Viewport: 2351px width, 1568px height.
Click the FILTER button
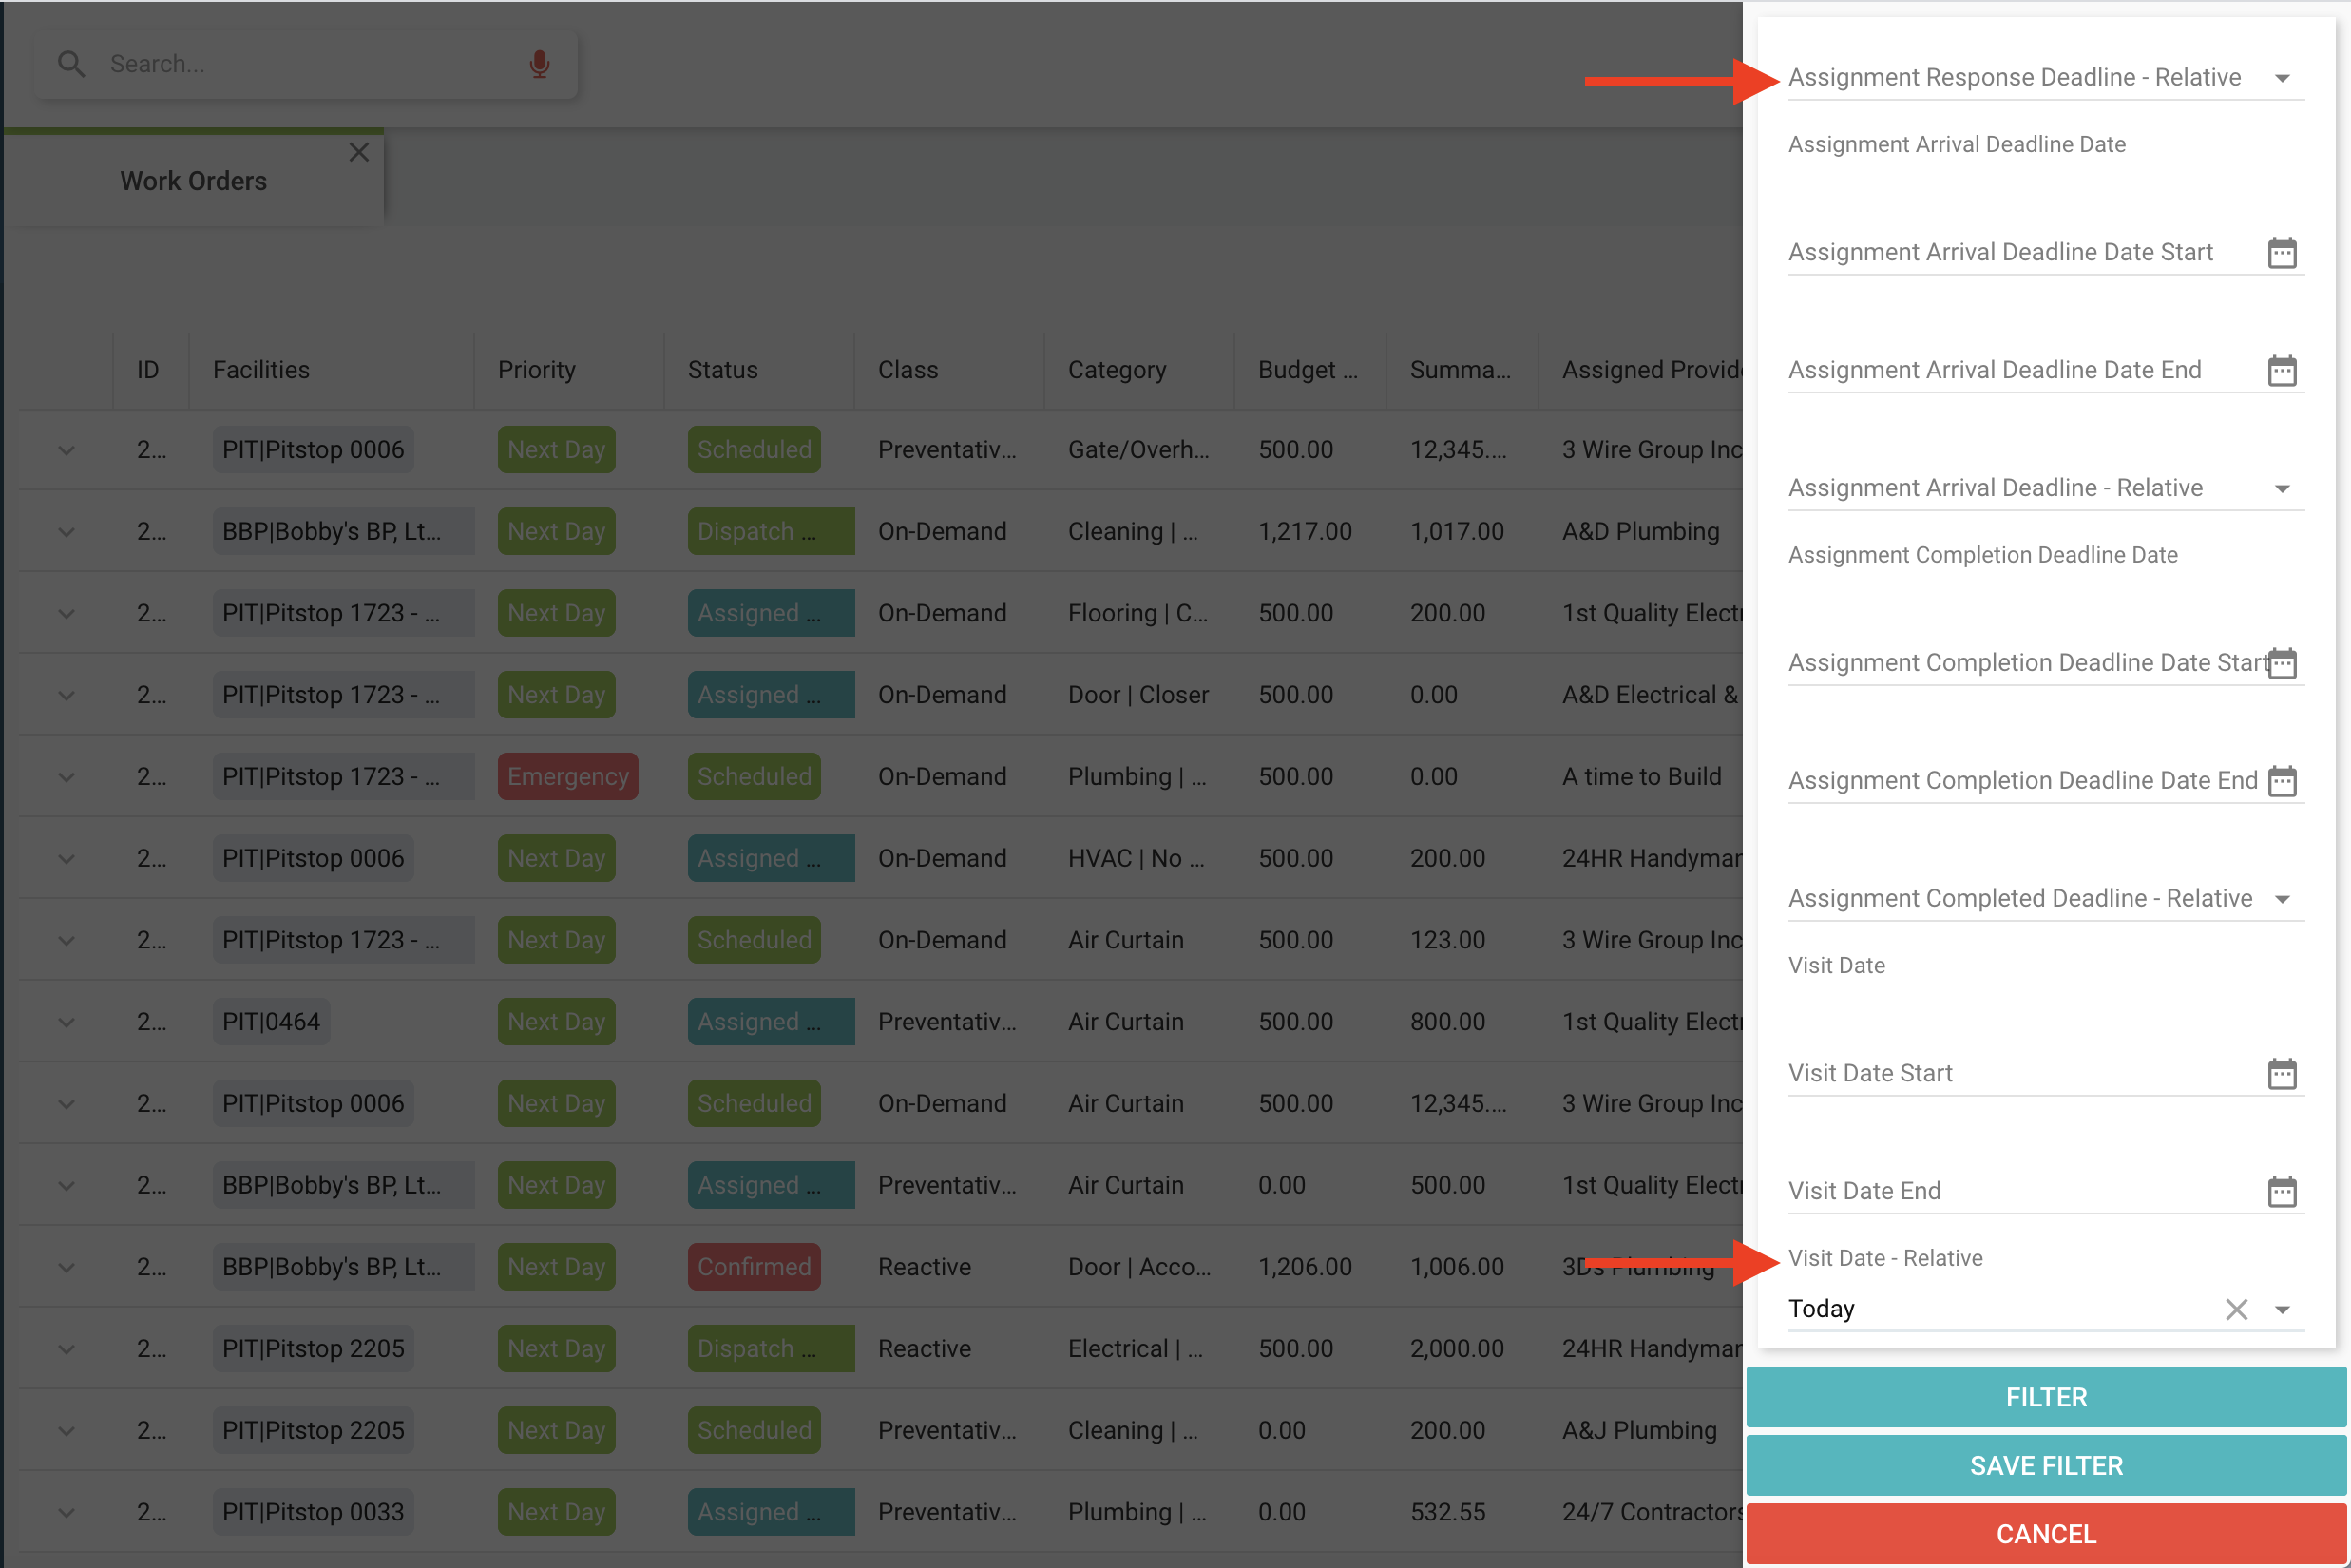2044,1397
